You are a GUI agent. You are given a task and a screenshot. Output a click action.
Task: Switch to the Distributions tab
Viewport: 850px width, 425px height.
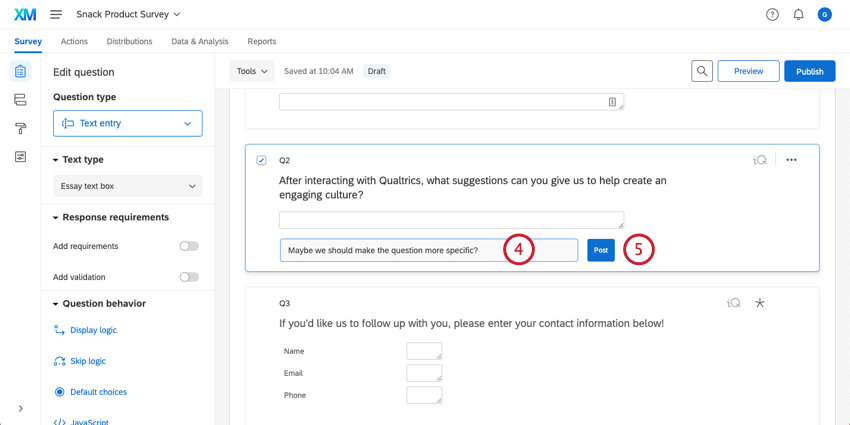(x=129, y=42)
